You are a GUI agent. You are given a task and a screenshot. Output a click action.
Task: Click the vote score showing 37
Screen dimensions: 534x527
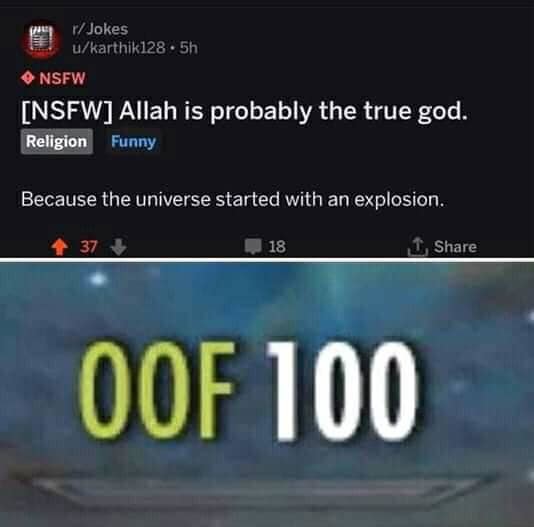pyautogui.click(x=89, y=247)
